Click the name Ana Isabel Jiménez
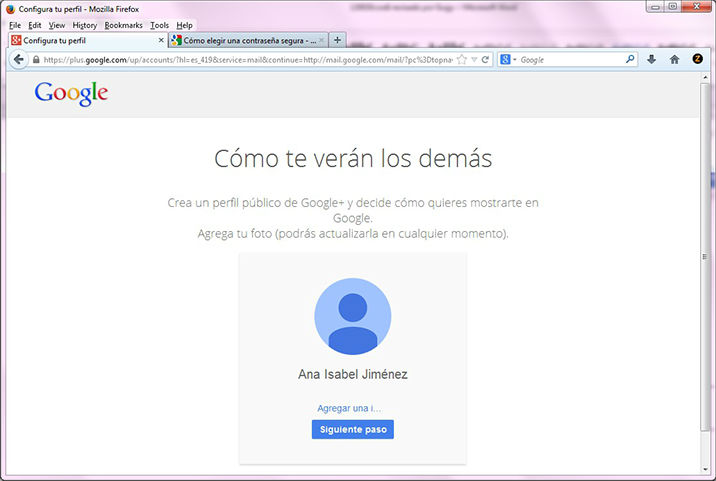716x481 pixels. 353,375
